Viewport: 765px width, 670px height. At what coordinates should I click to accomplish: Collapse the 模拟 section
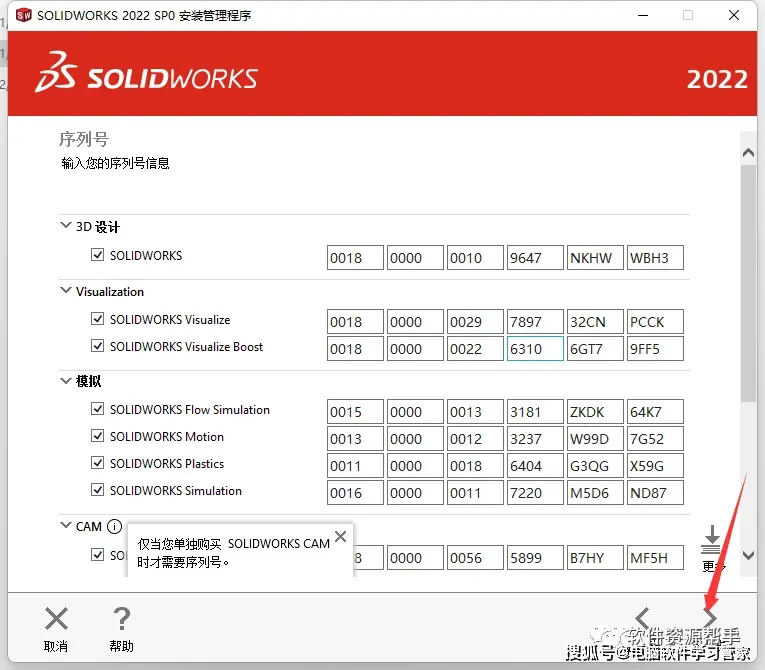[x=65, y=381]
